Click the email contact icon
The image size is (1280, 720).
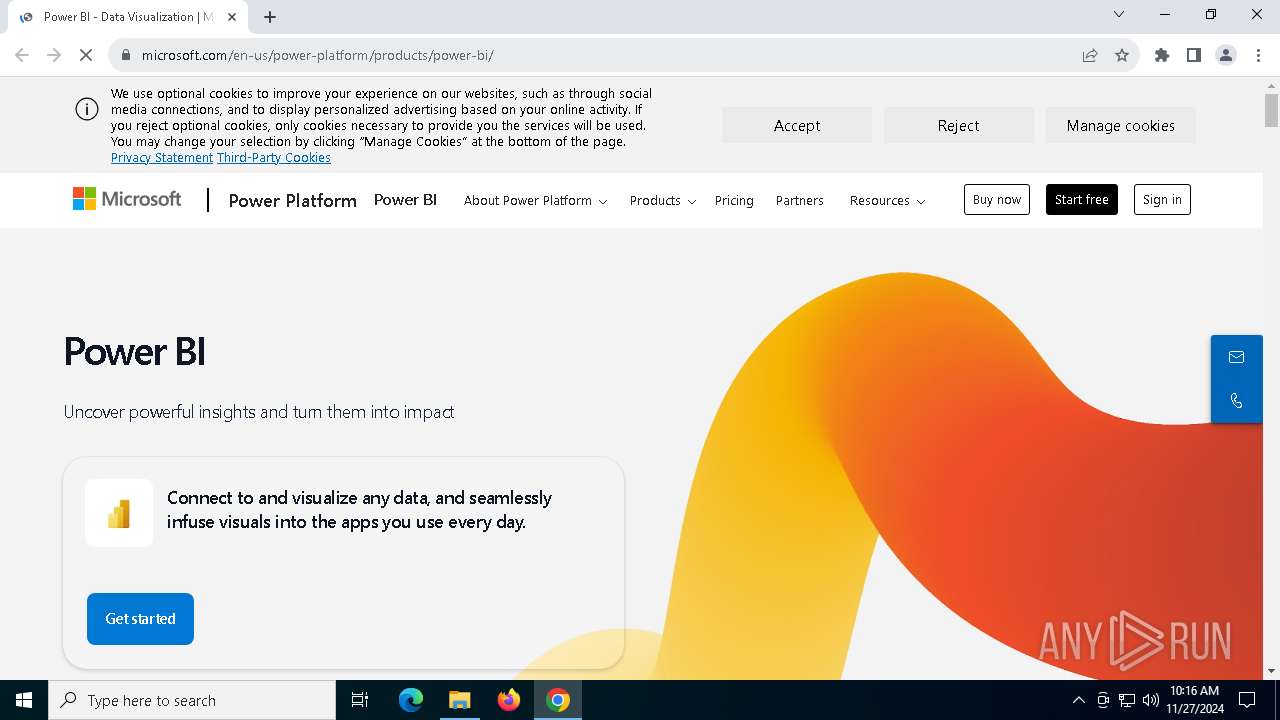(1236, 357)
